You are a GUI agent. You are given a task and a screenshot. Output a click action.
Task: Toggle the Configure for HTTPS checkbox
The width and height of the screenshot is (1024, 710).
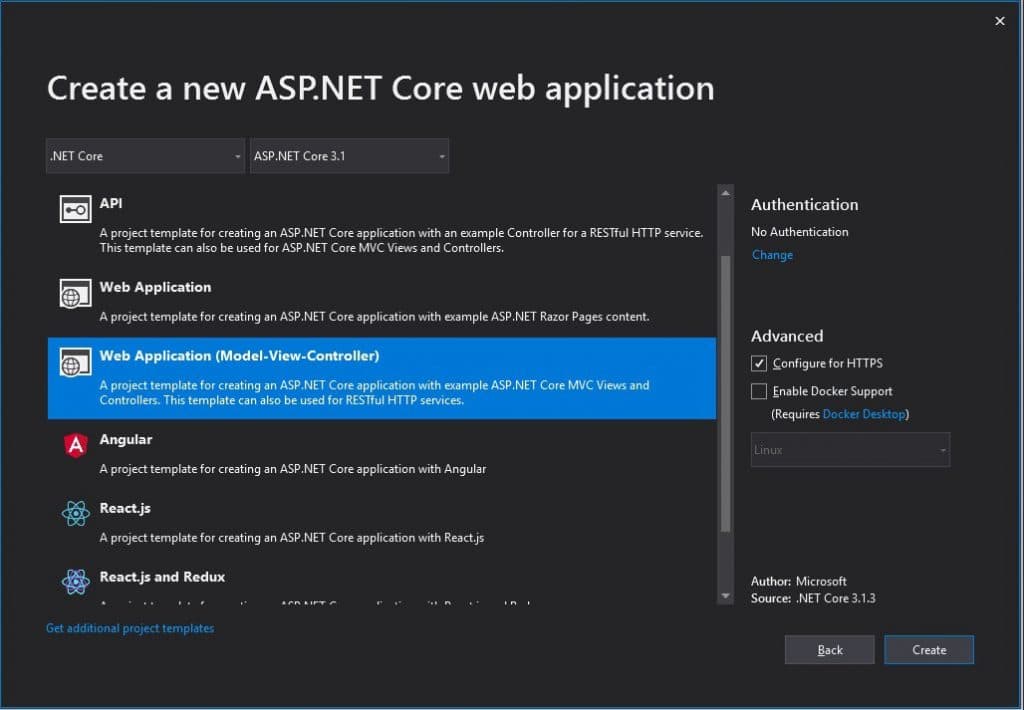click(758, 363)
